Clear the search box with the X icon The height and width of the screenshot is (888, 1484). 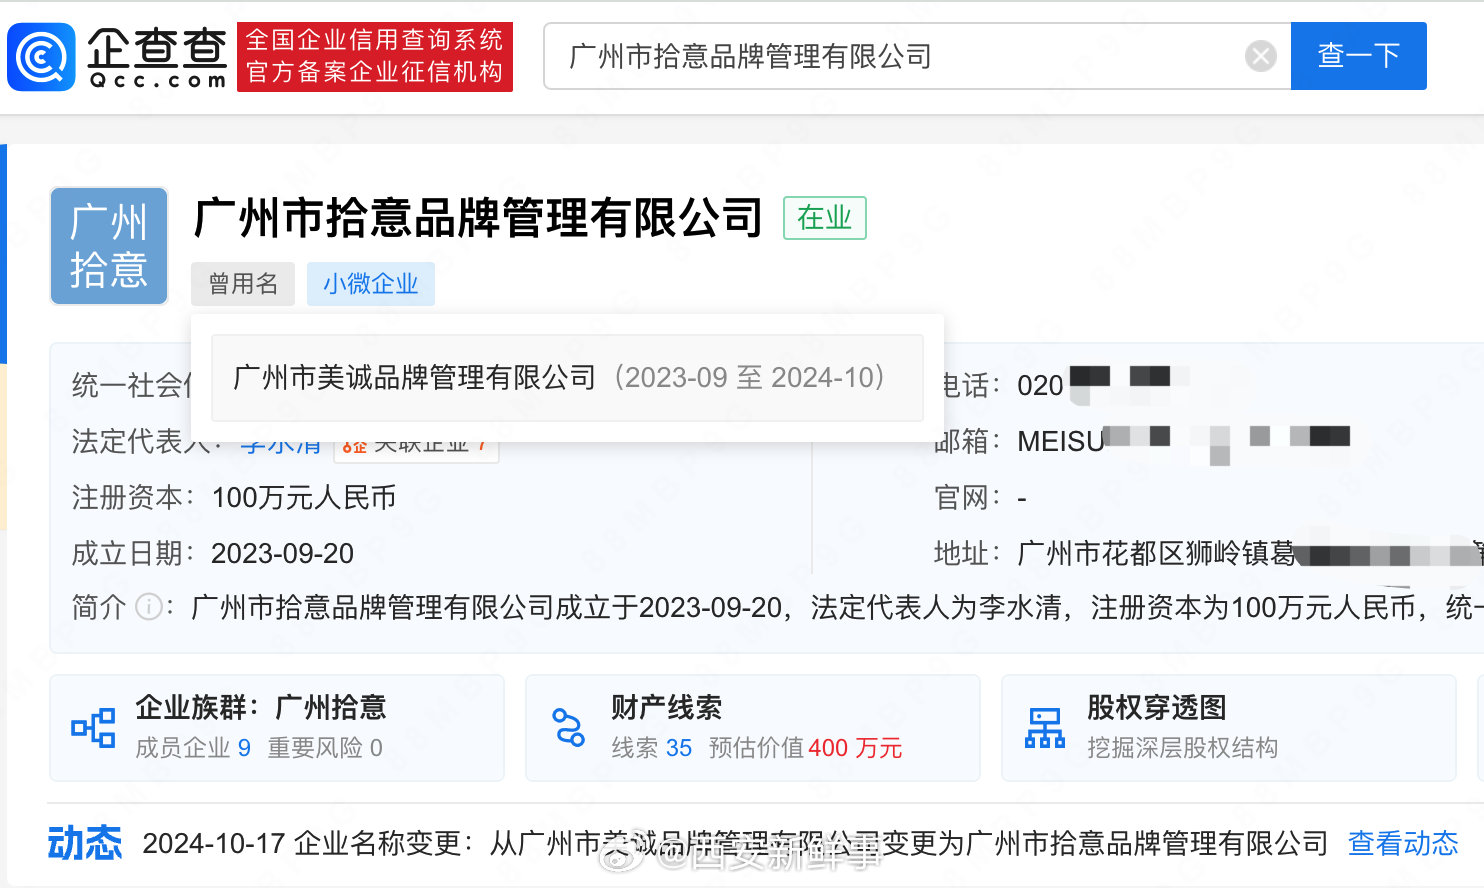1260,56
